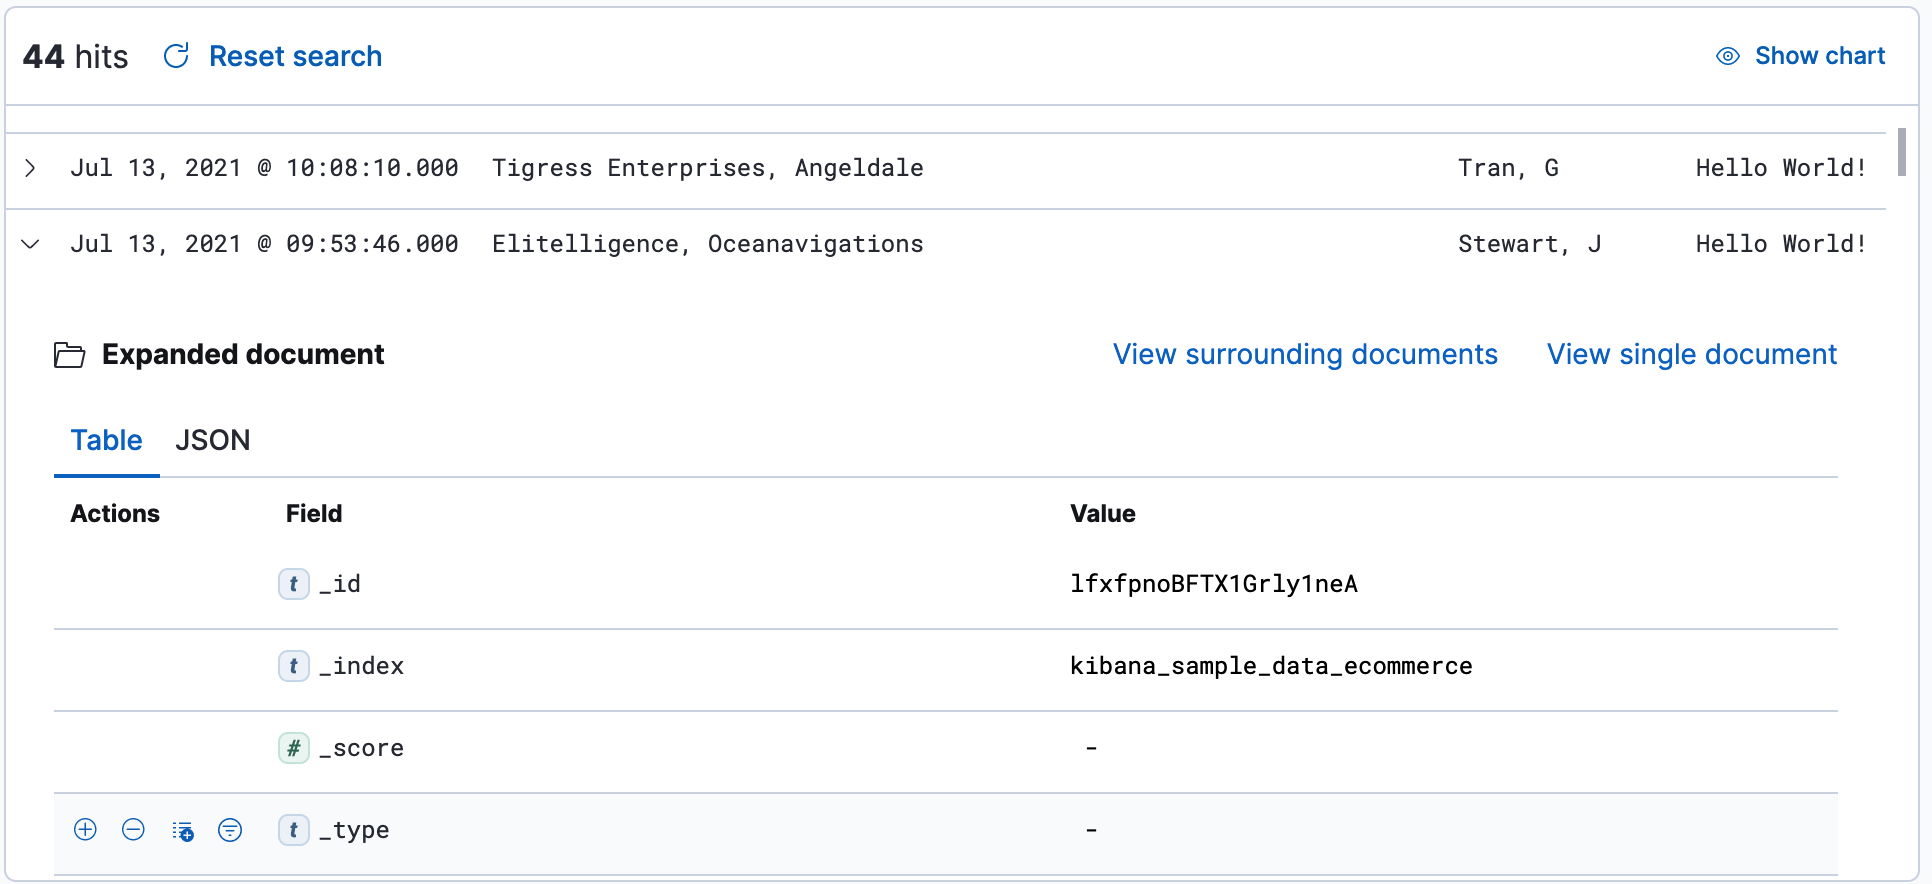The width and height of the screenshot is (1932, 884).
Task: Click the text type icon beside _type
Action: (293, 830)
